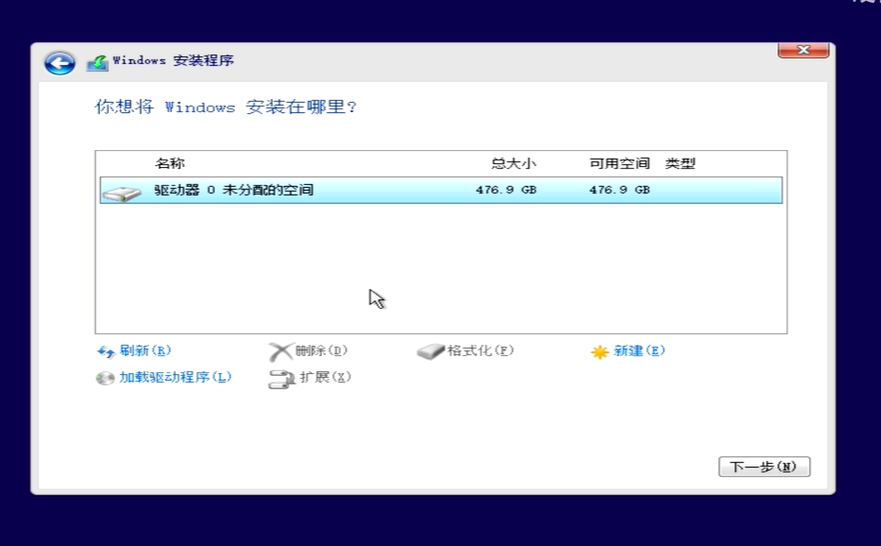Click the 删除(D) link text
Screen dimensions: 881x546
coord(321,351)
